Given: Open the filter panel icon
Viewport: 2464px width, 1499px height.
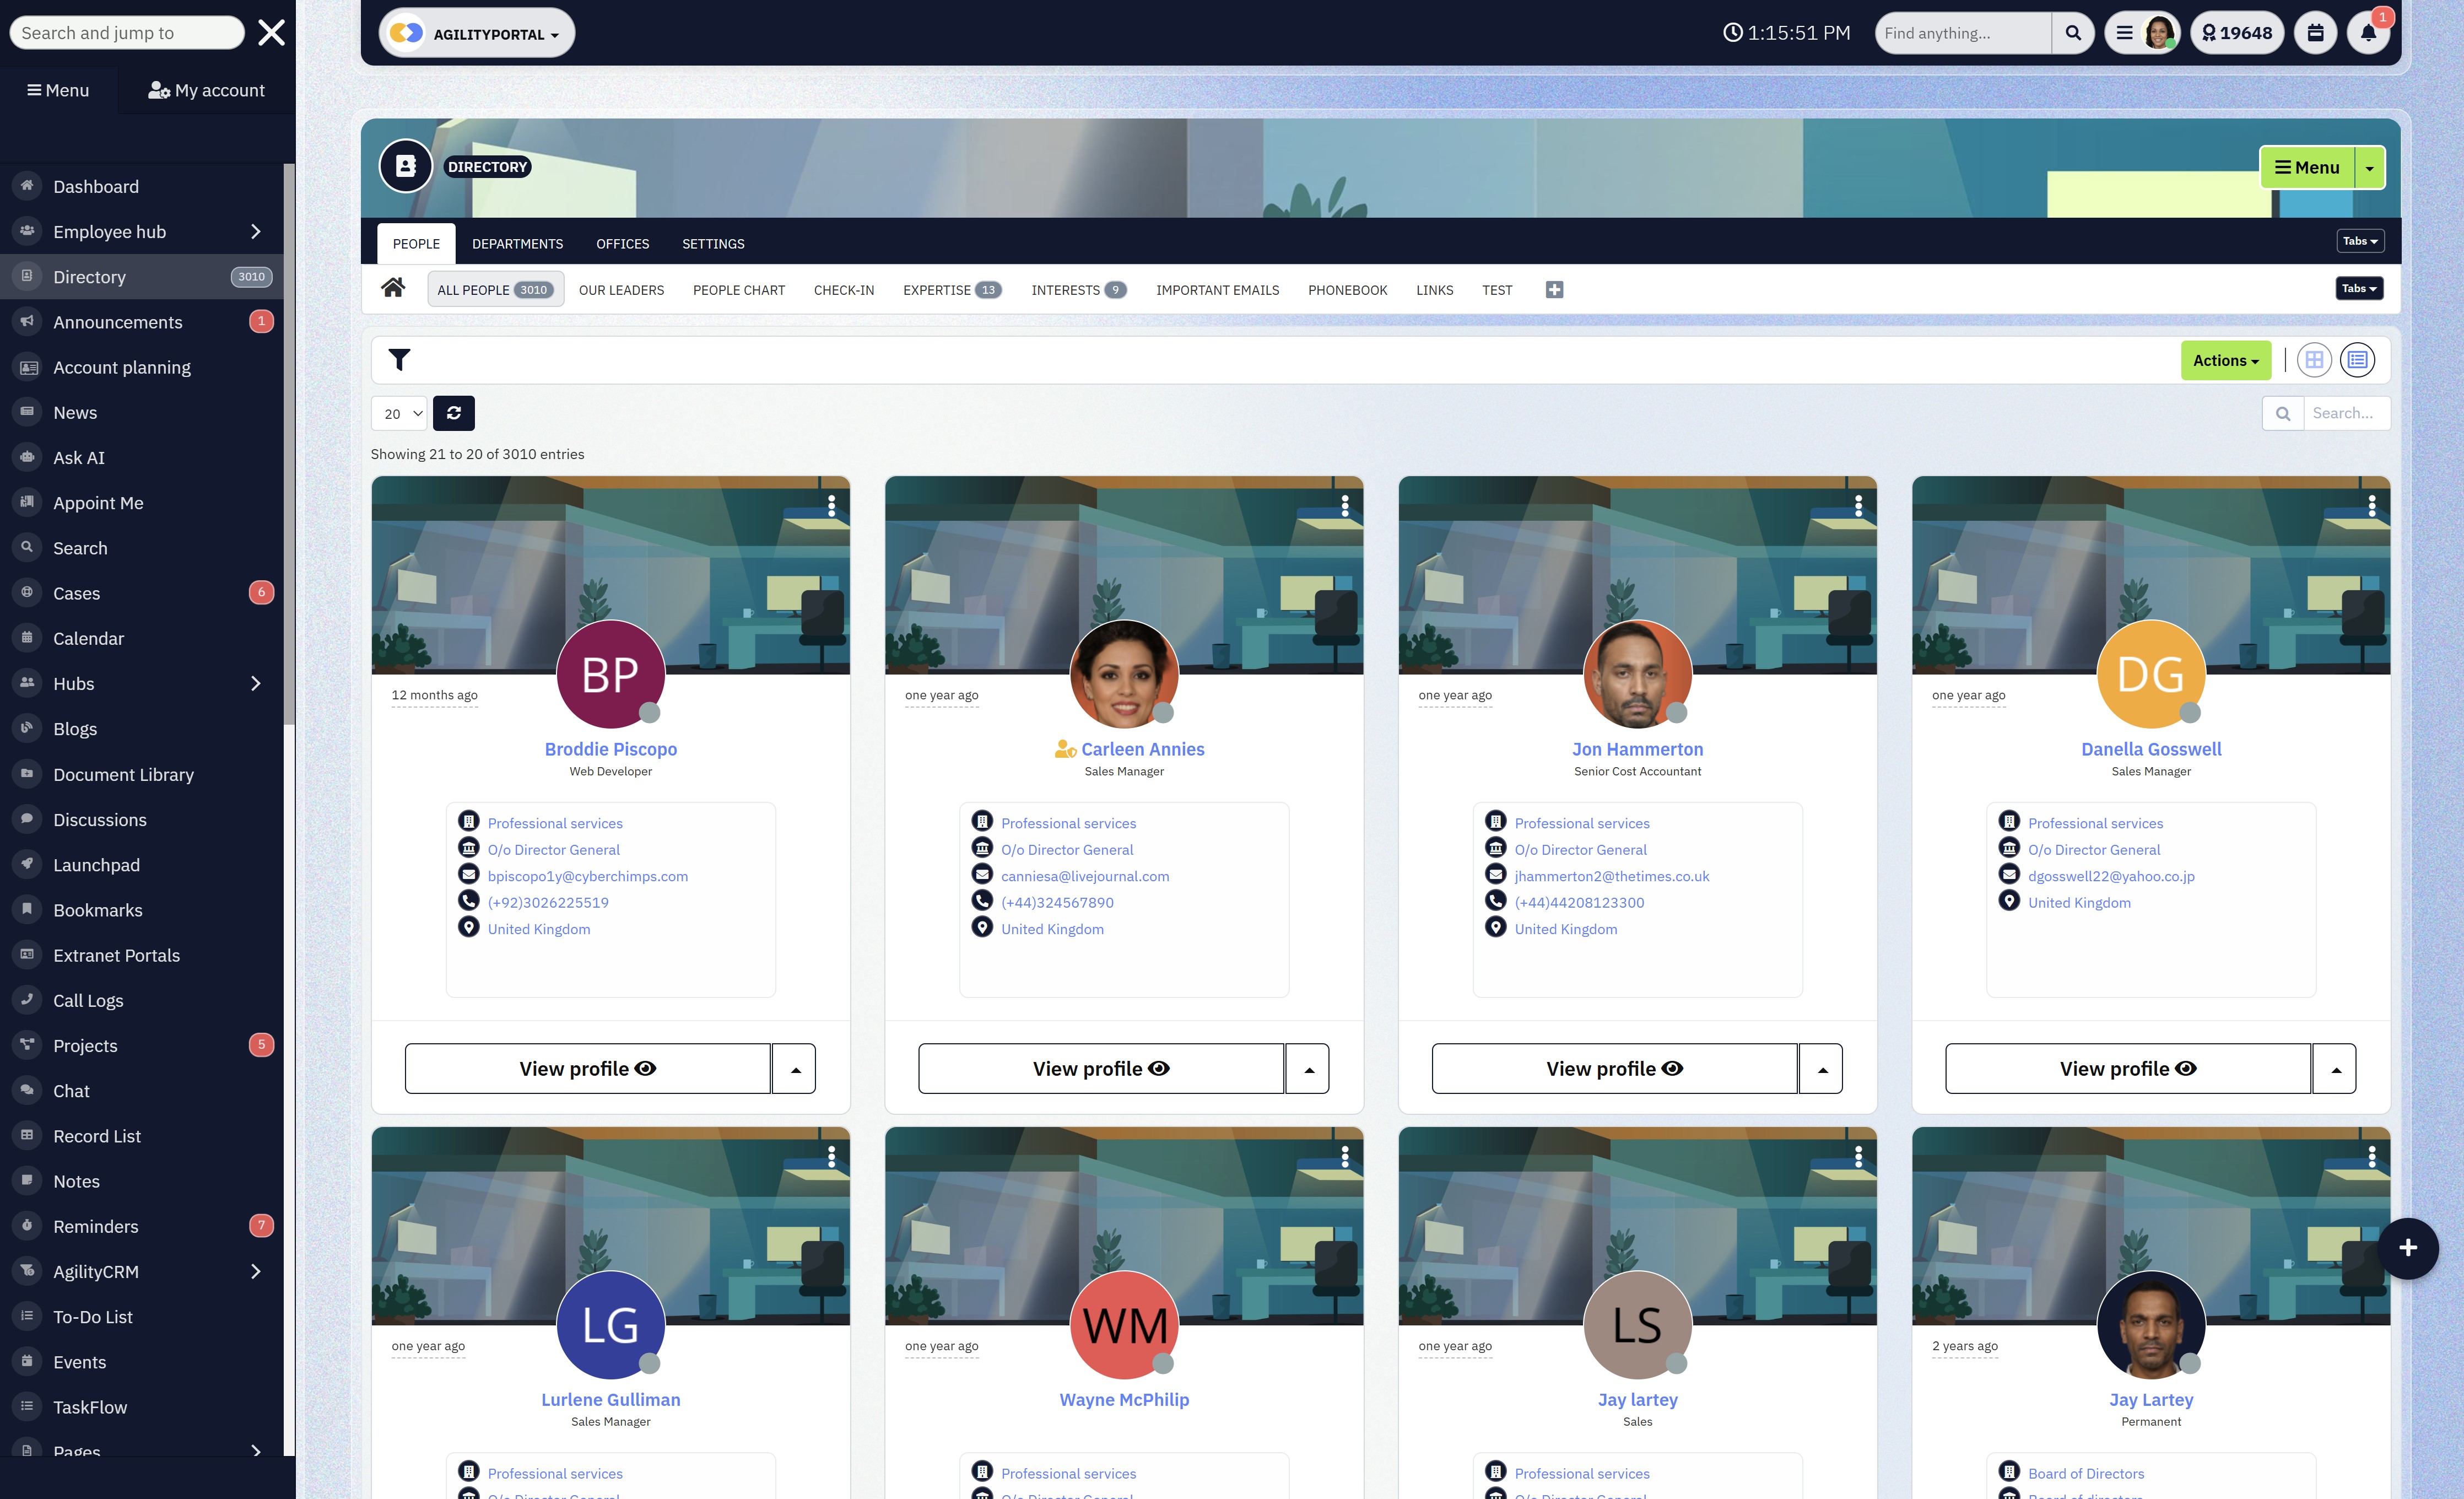Looking at the screenshot, I should coord(399,359).
